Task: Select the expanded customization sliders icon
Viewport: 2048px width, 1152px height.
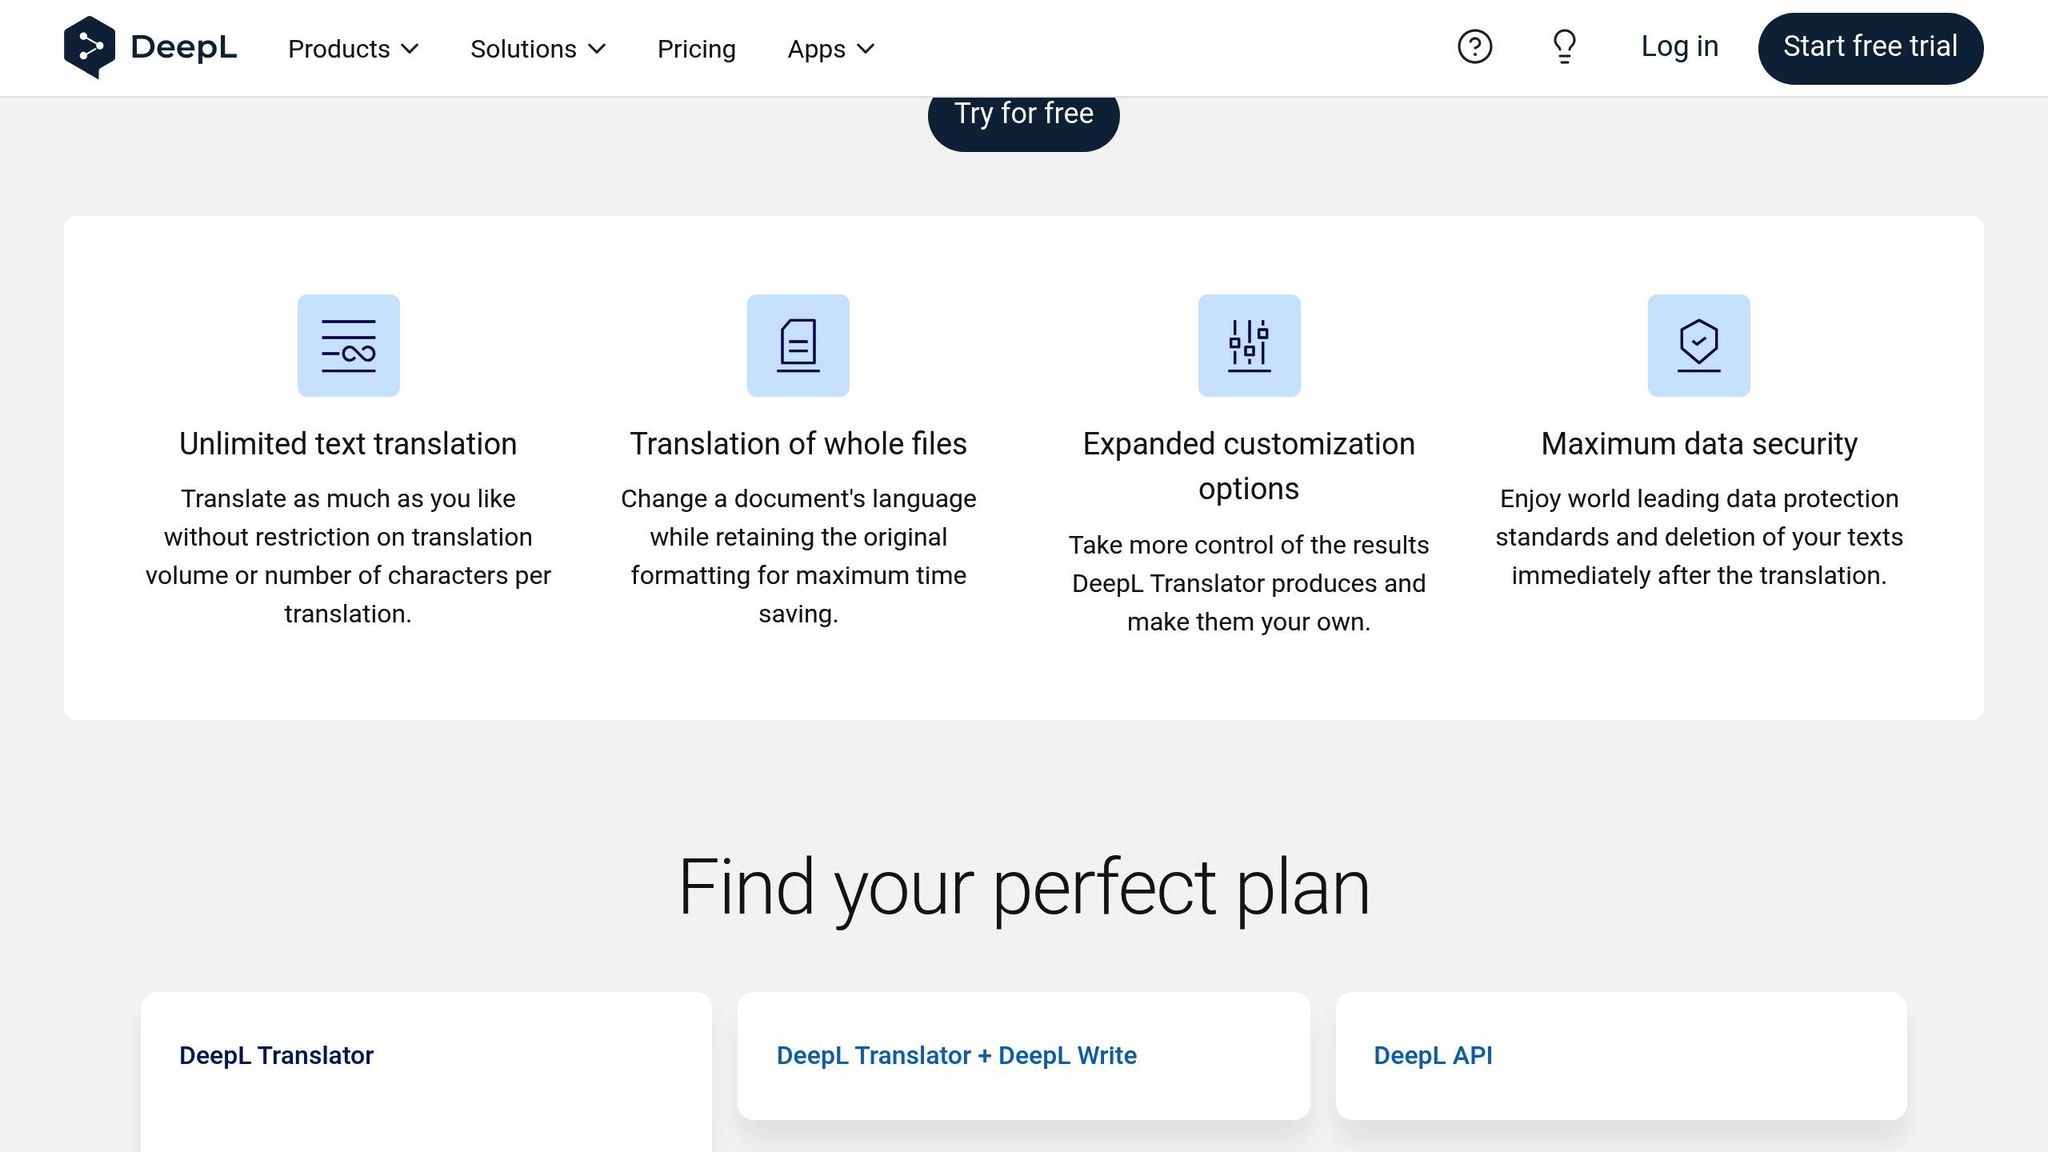Action: (x=1249, y=345)
